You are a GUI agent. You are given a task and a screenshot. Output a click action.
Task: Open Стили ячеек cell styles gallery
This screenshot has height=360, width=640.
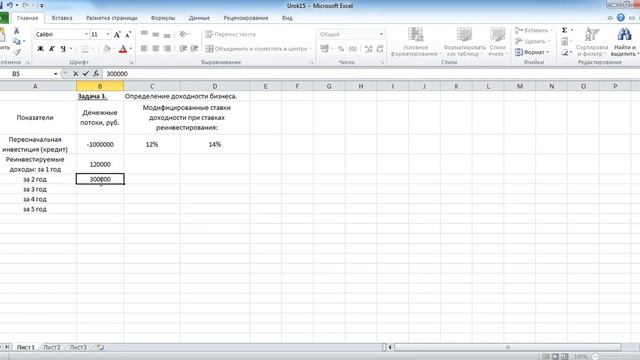pyautogui.click(x=498, y=42)
